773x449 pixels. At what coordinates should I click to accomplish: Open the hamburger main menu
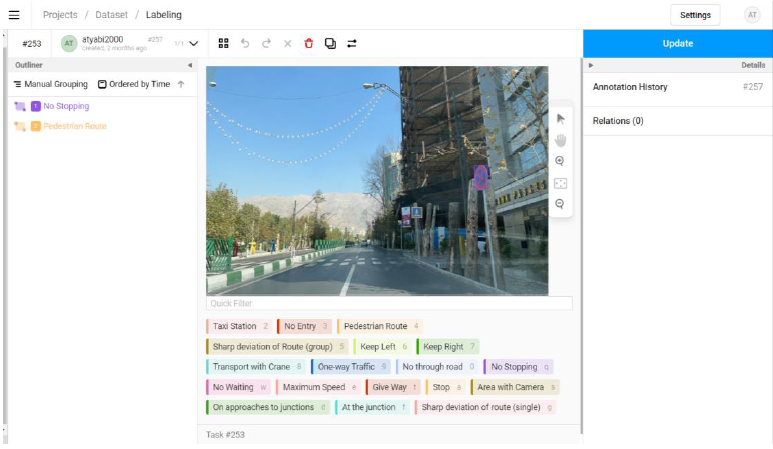pos(14,15)
